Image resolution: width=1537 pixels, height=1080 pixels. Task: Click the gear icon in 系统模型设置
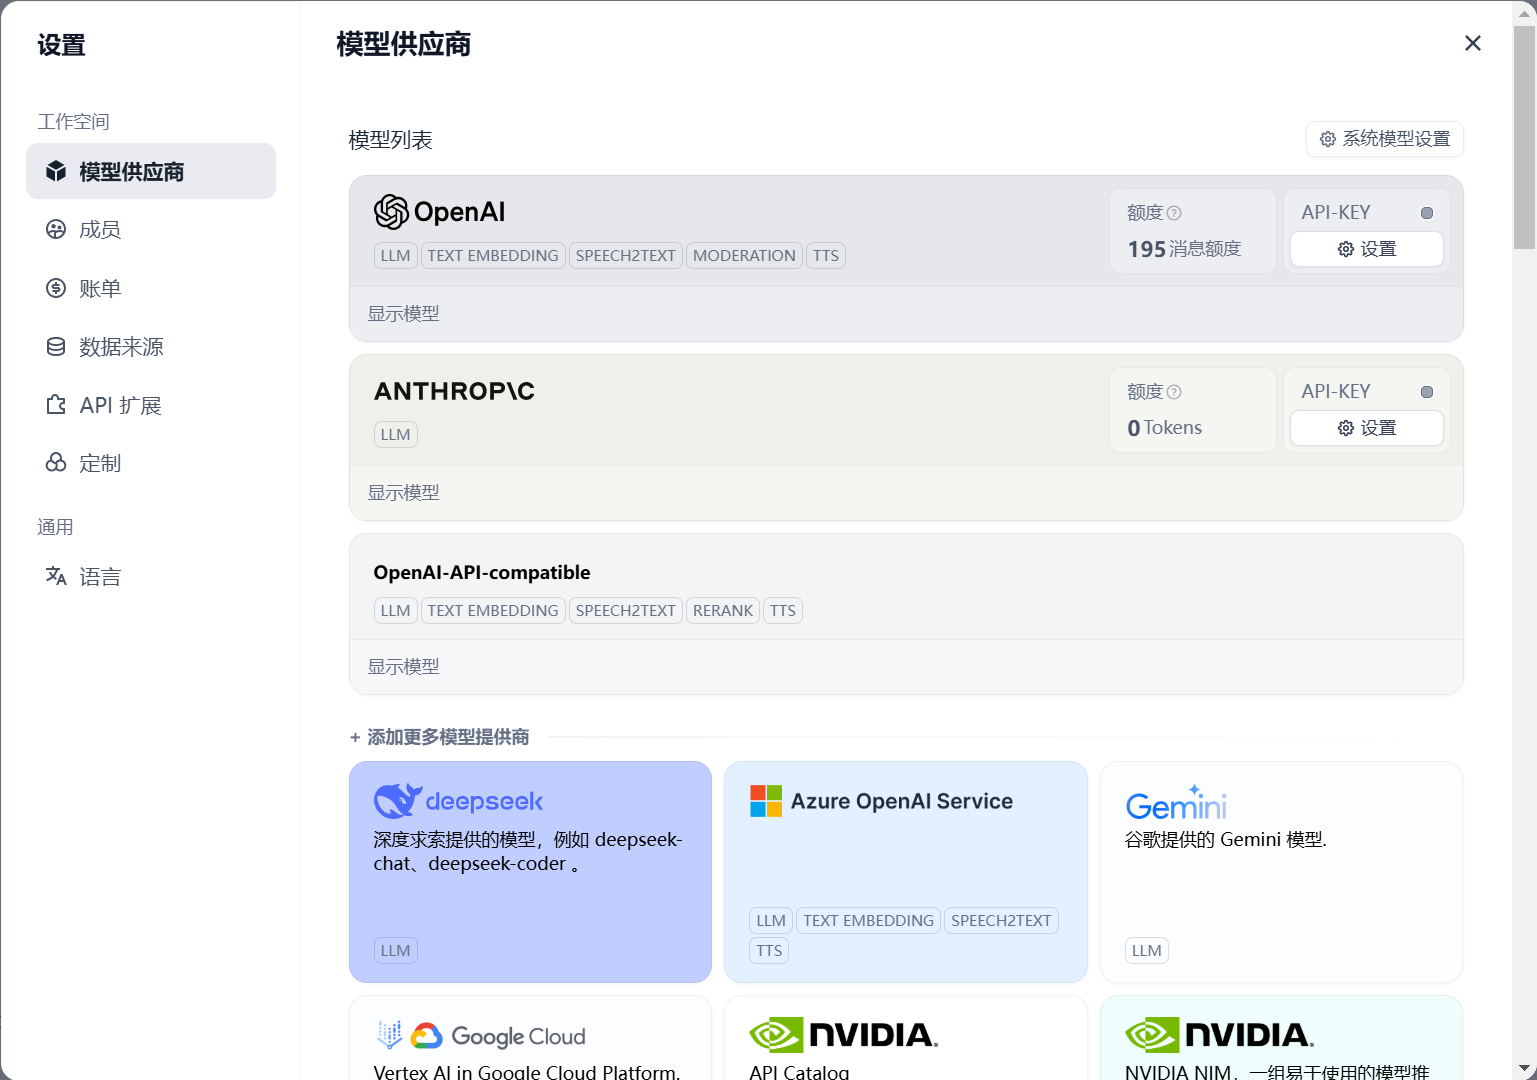[1328, 139]
